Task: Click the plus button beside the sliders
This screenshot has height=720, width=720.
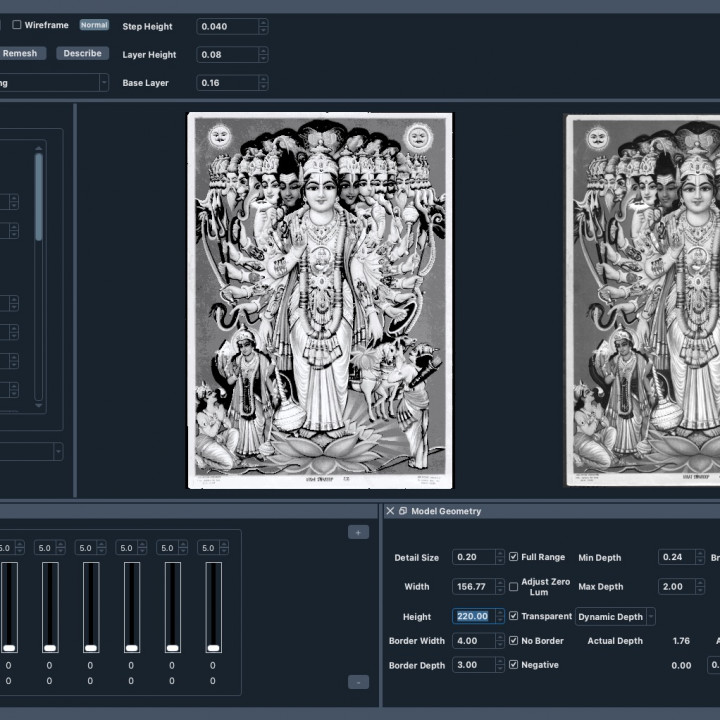Action: (x=358, y=532)
